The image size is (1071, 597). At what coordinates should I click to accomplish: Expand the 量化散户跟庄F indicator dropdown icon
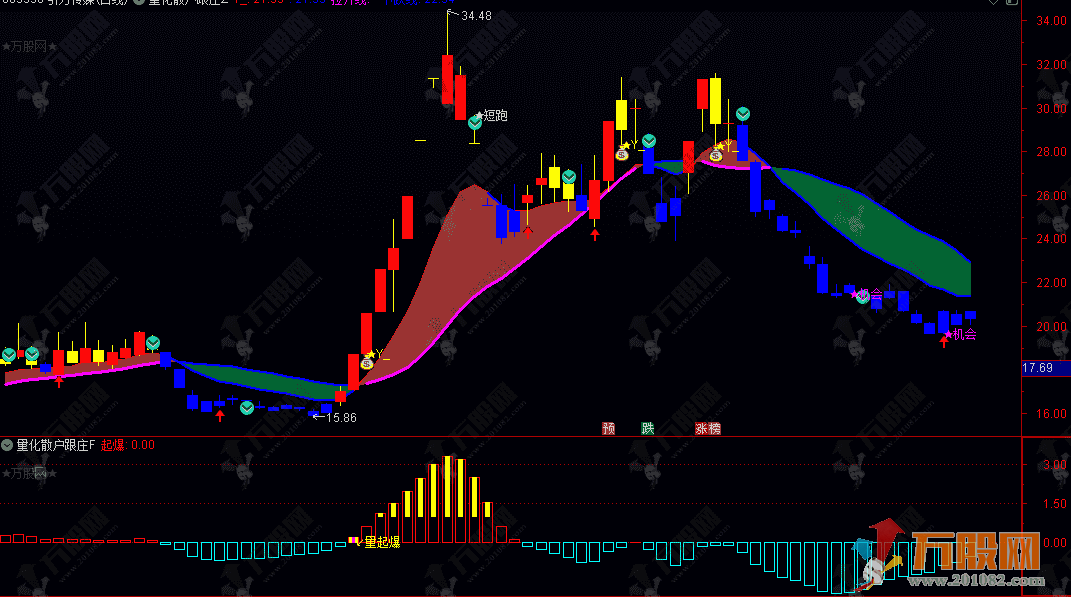pos(8,445)
